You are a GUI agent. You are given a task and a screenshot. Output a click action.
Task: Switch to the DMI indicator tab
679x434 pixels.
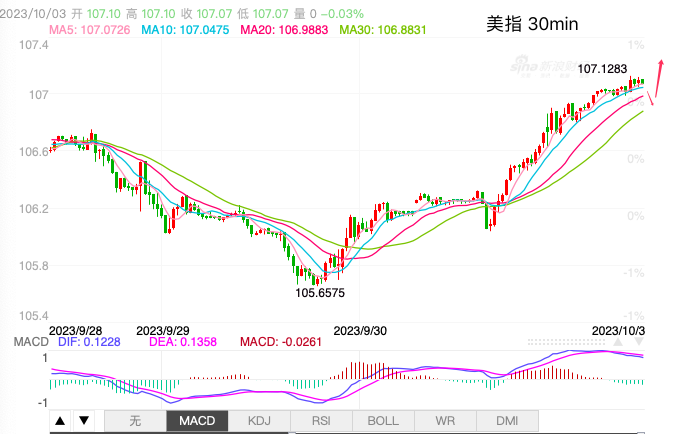(507, 421)
